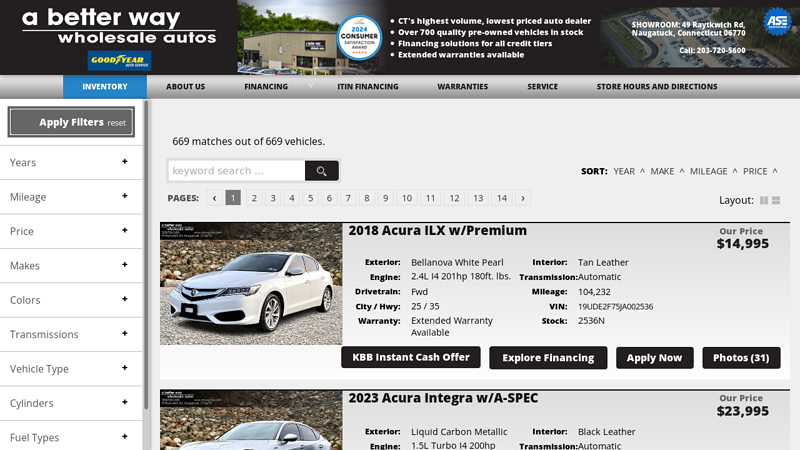Click Apply Now for Acura ILX
Viewport: 800px width, 450px height.
click(x=655, y=358)
